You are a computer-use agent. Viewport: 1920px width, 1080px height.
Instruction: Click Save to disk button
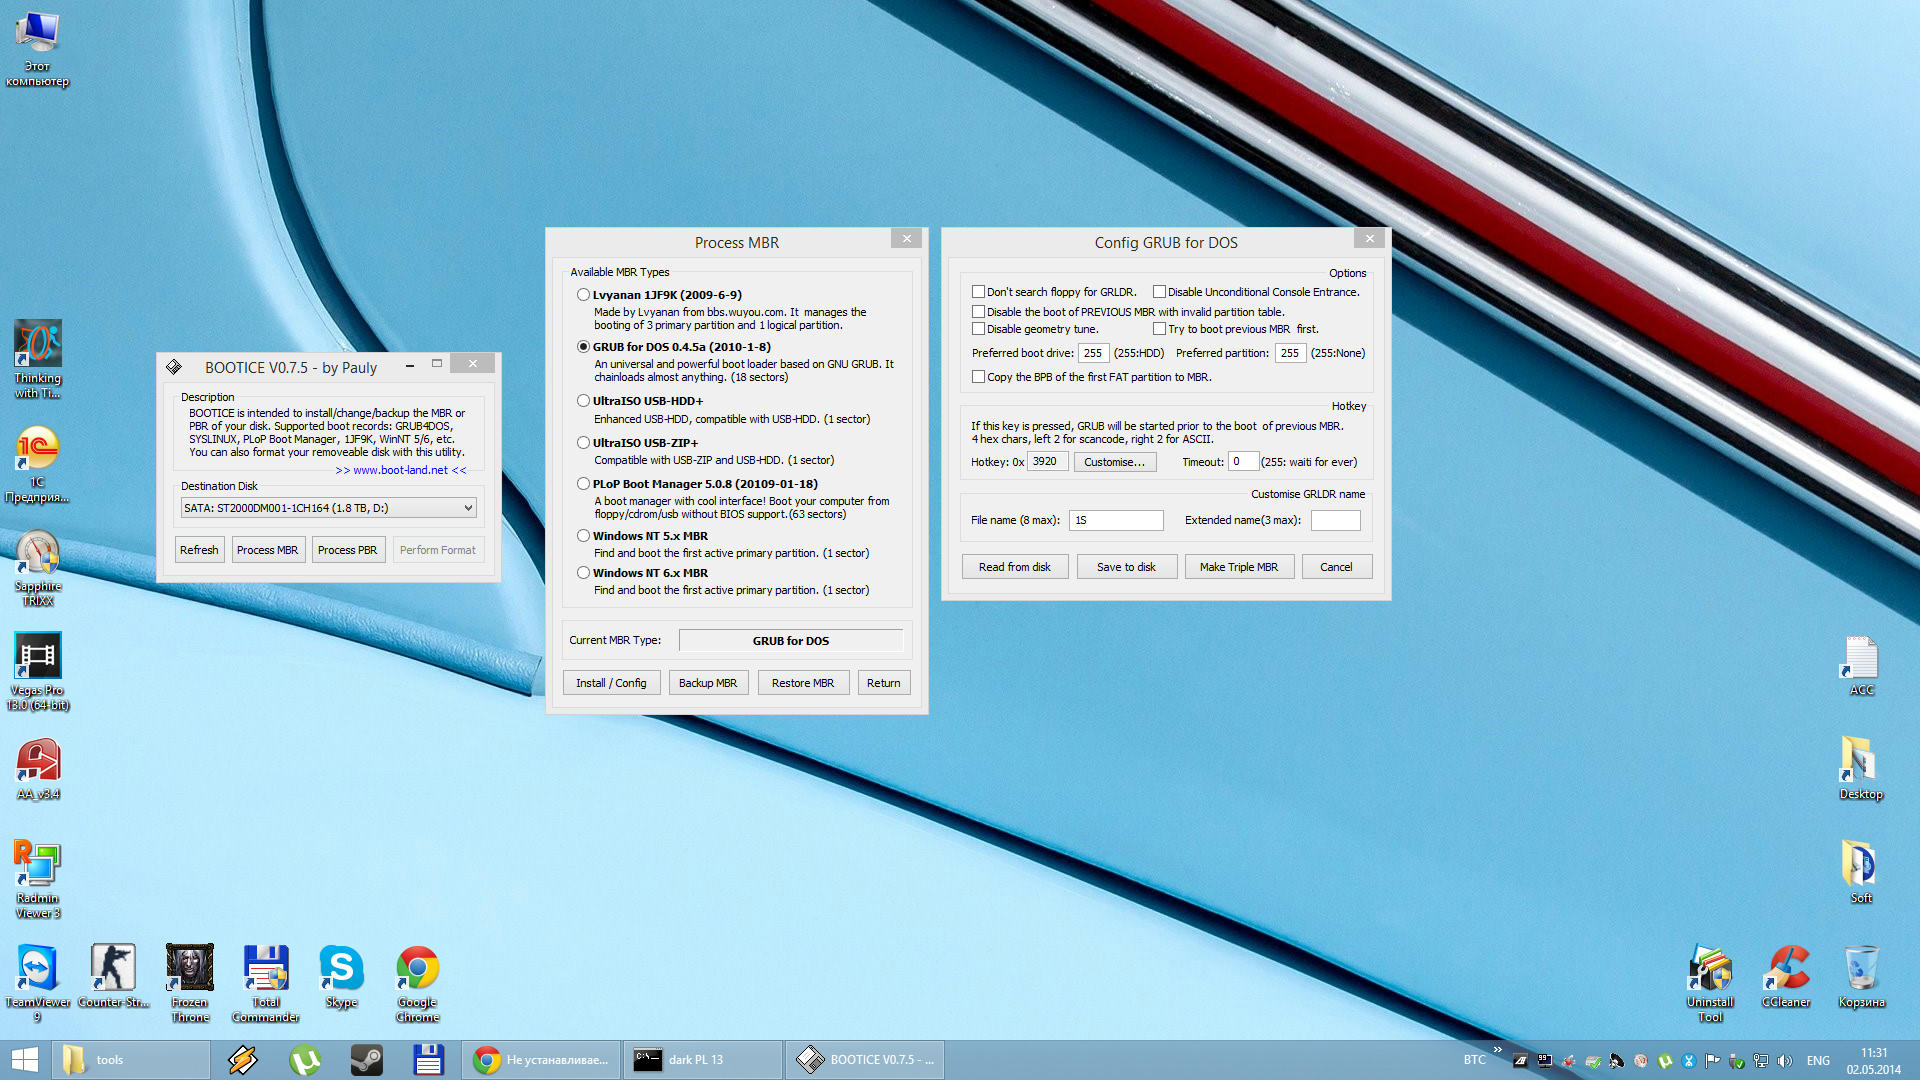click(1126, 567)
